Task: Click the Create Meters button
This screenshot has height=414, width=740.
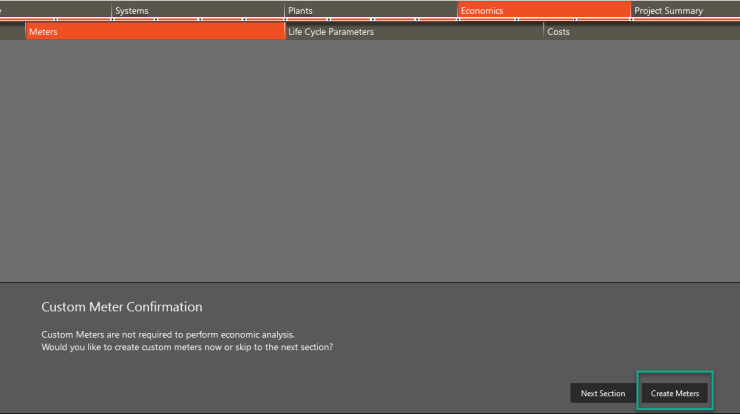Action: pos(674,393)
